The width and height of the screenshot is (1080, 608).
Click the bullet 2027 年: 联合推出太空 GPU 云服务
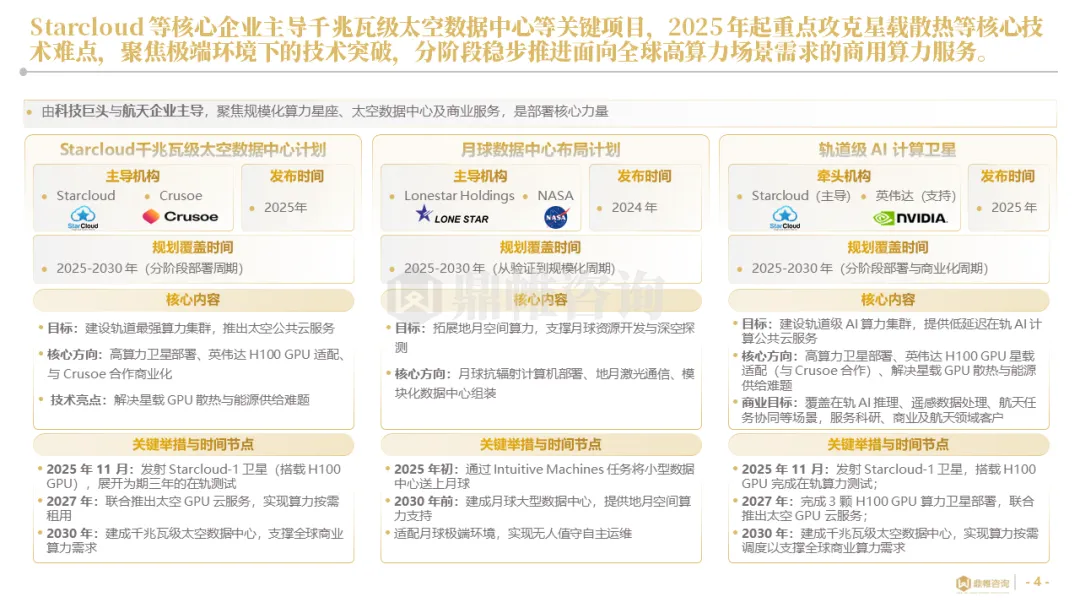(x=193, y=508)
